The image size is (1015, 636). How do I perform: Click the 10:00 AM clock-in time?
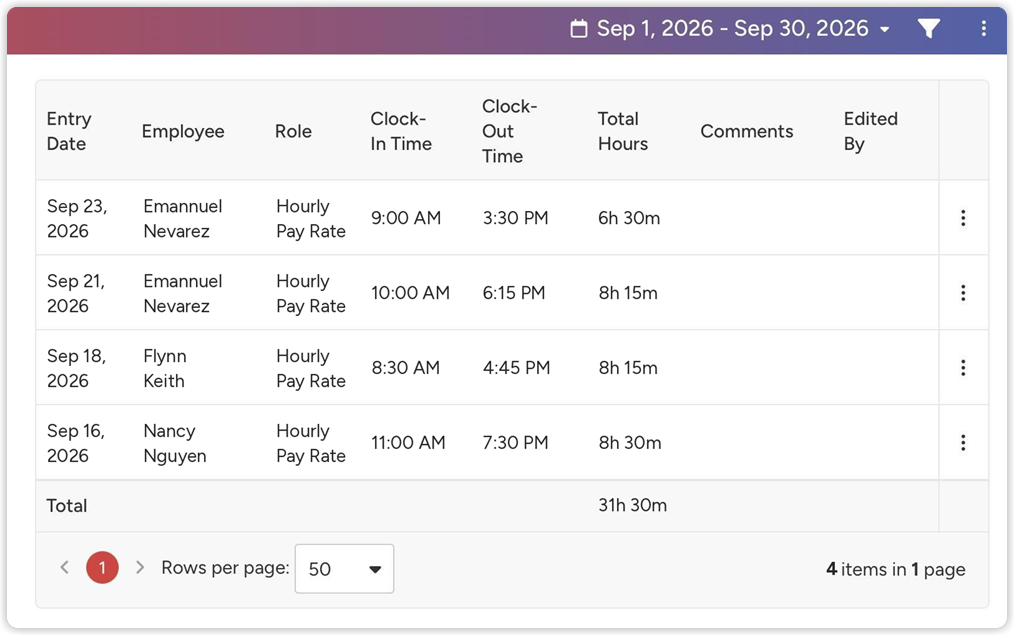tap(410, 293)
